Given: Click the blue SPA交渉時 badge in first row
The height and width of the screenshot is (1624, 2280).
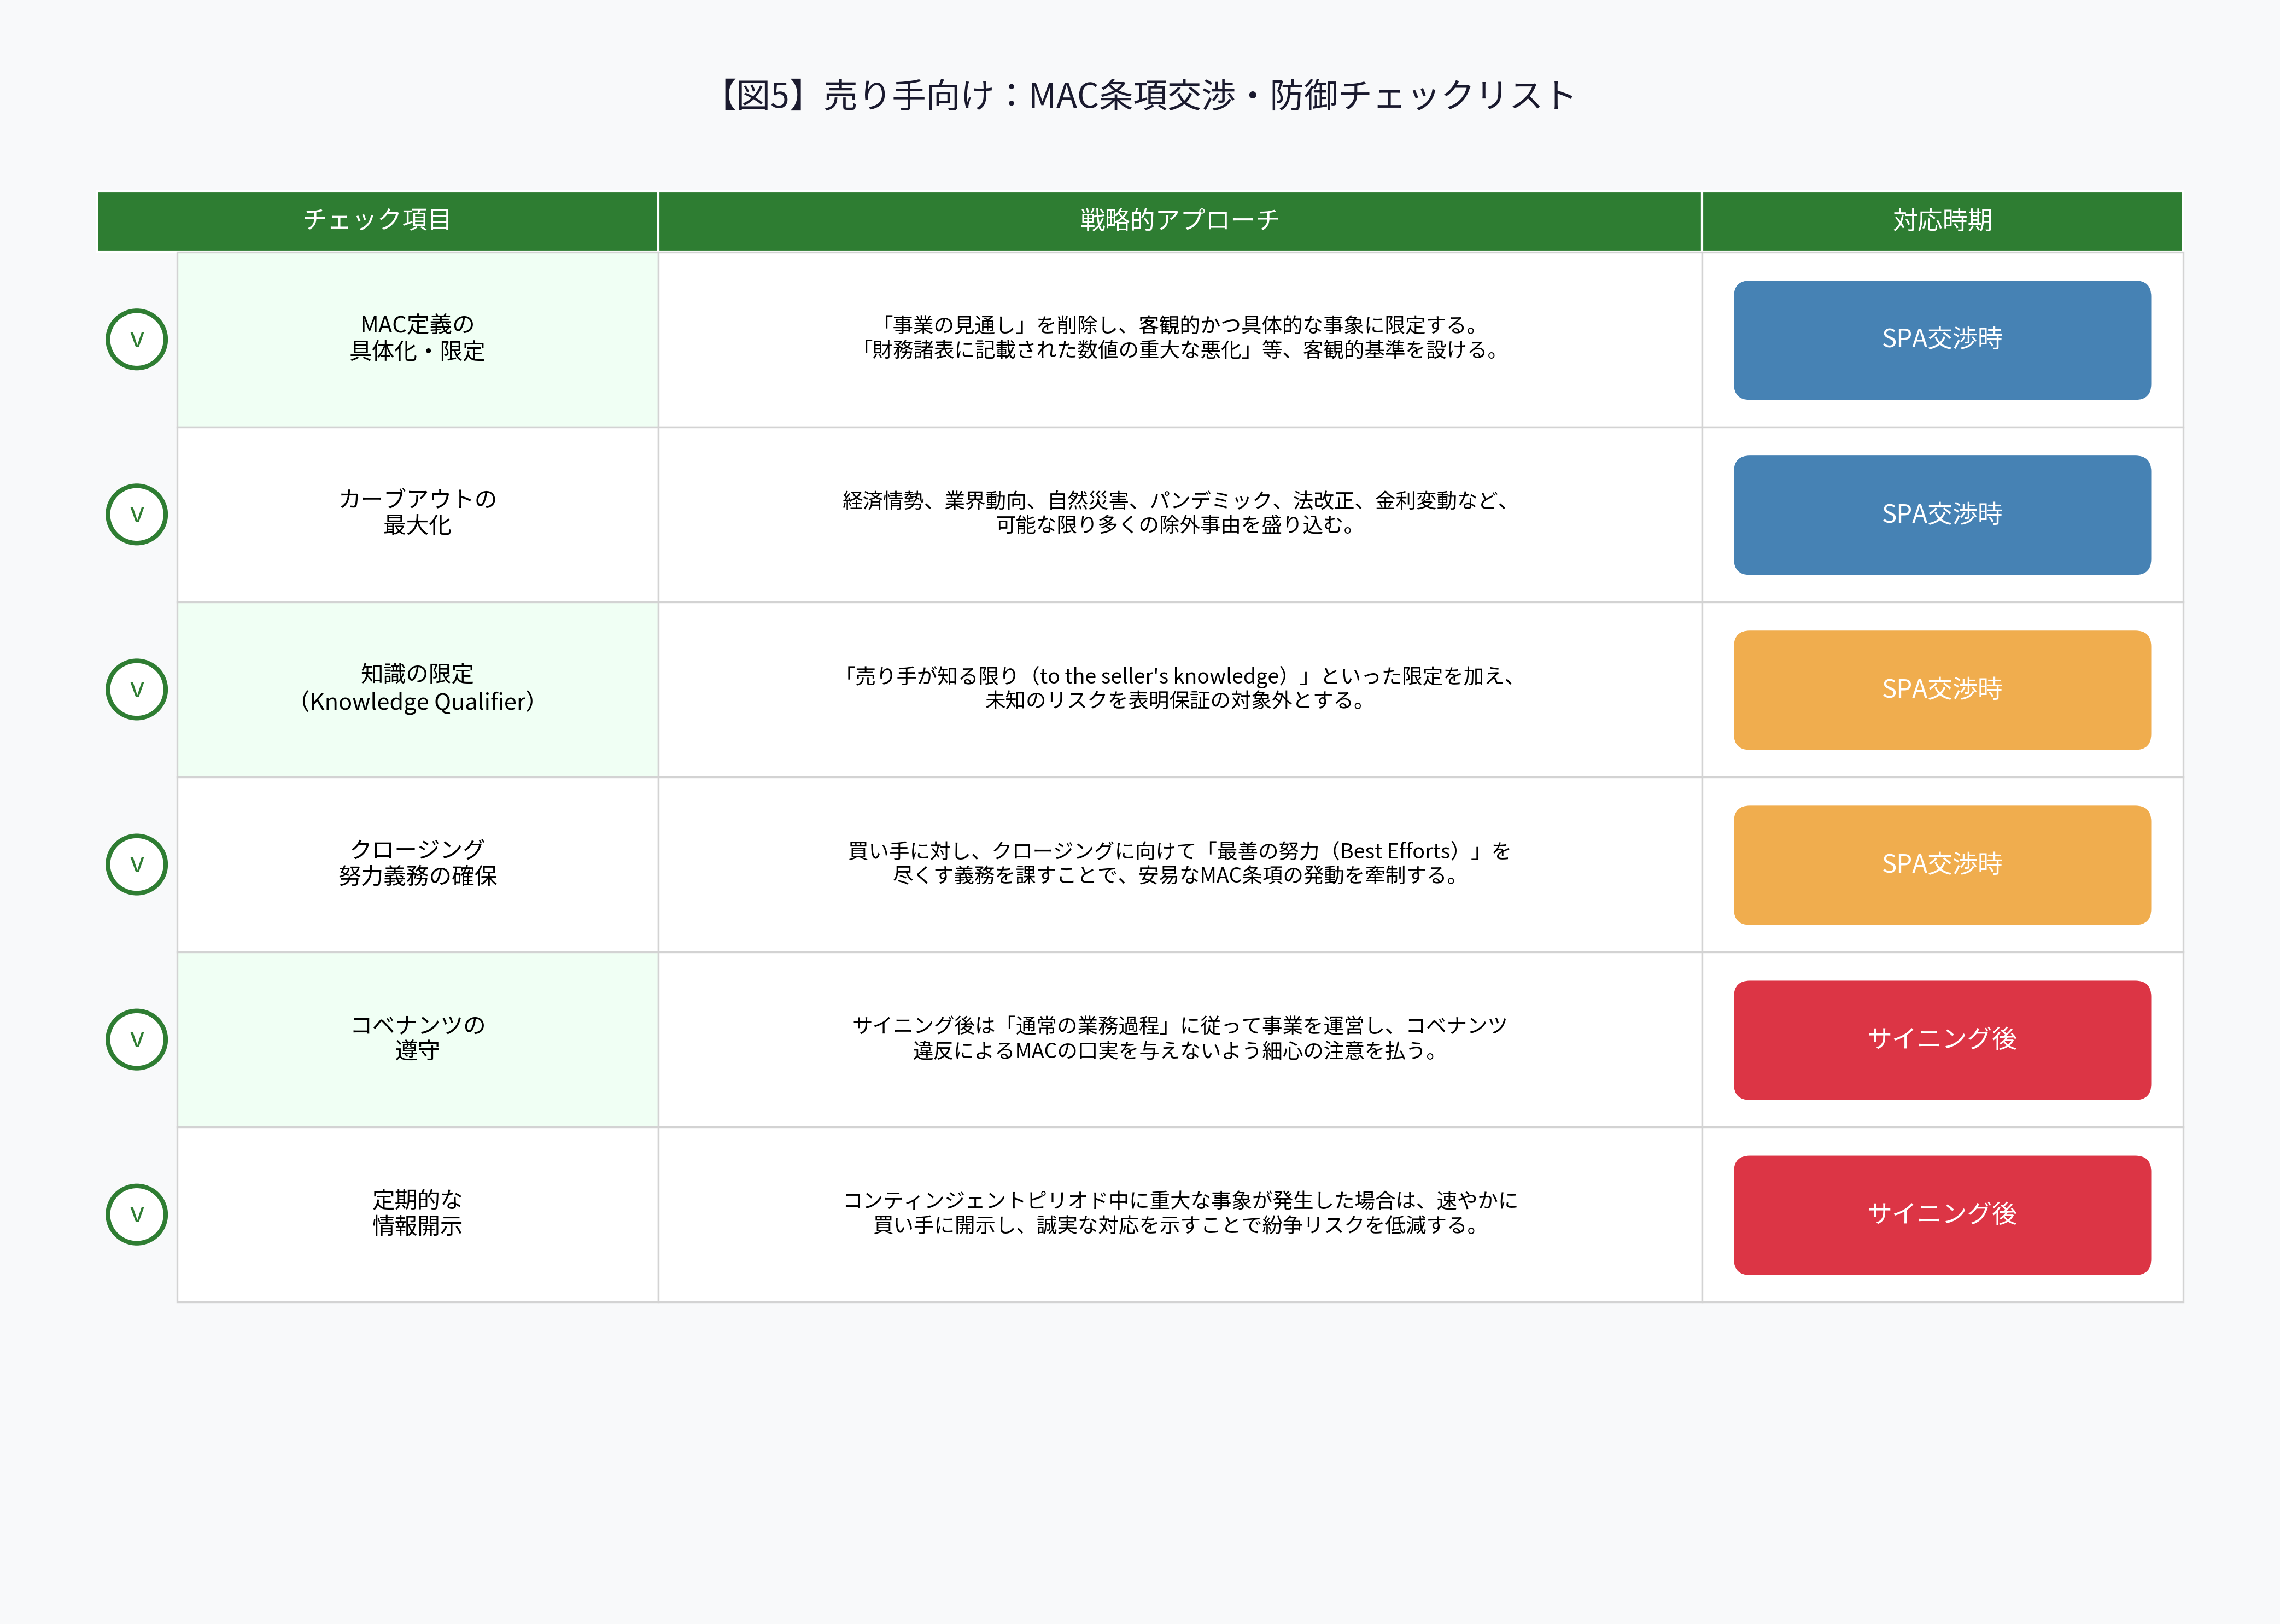Looking at the screenshot, I should pyautogui.click(x=1941, y=340).
